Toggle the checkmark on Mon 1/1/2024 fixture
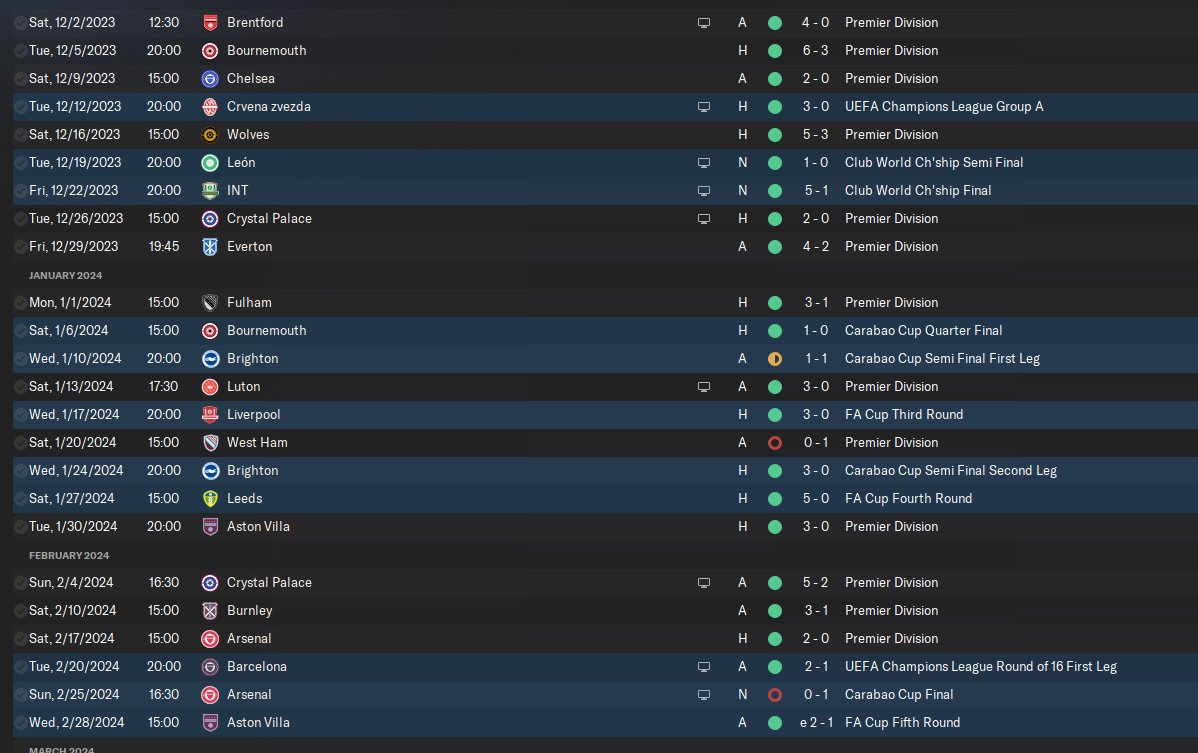Image resolution: width=1198 pixels, height=753 pixels. (x=20, y=303)
